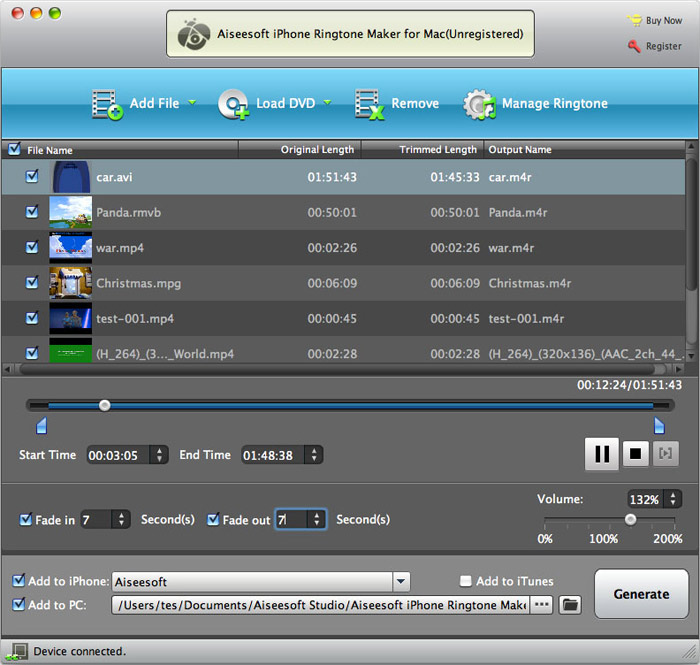
Task: Click the Add to PC path field
Action: coord(320,605)
